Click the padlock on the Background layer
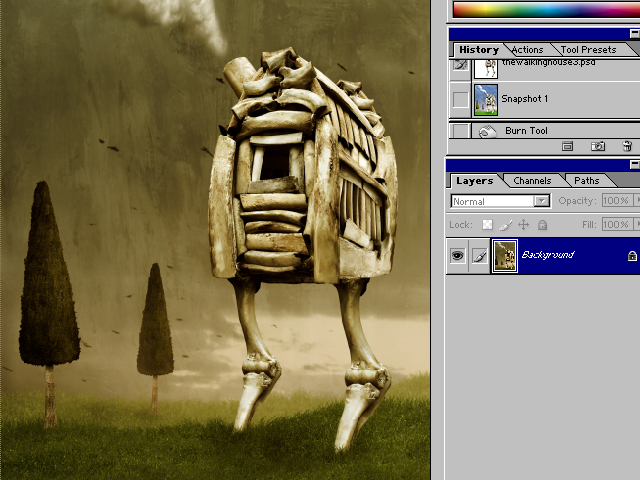 (x=631, y=256)
